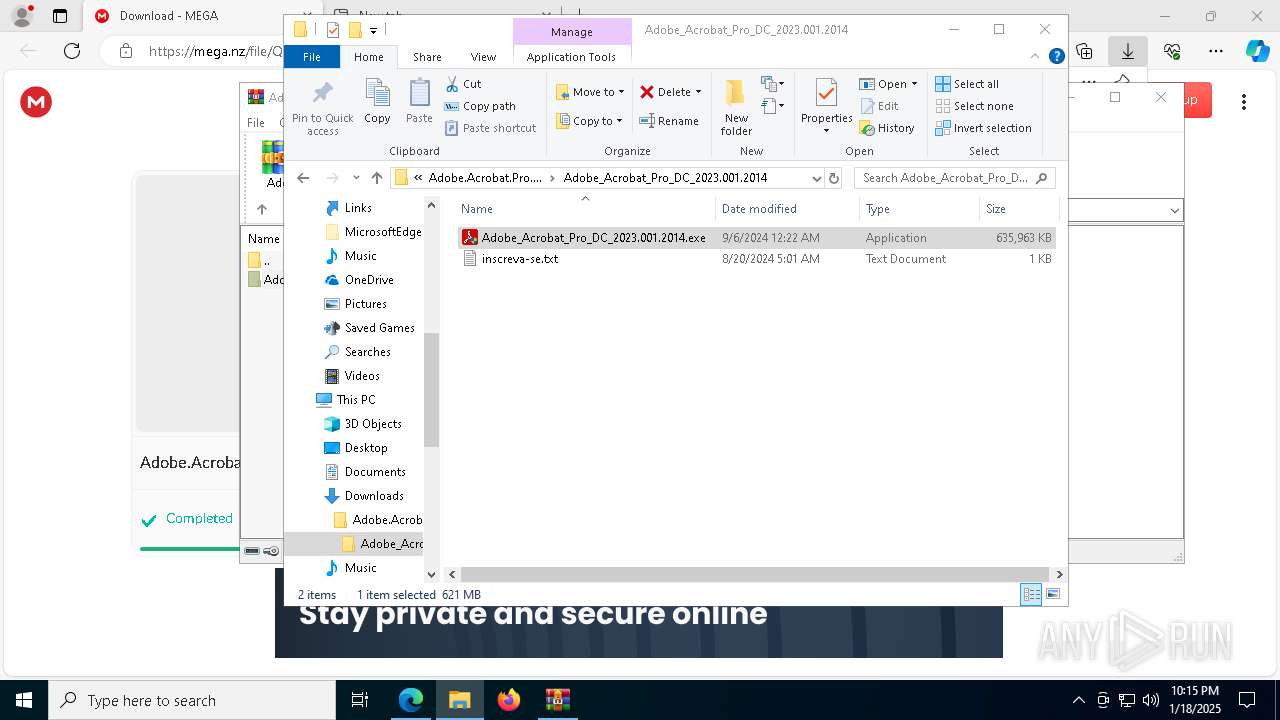Select Adobe_Acrobat_Pro_DC_2023.001.2014.exe file
1280x720 pixels.
[757, 238]
